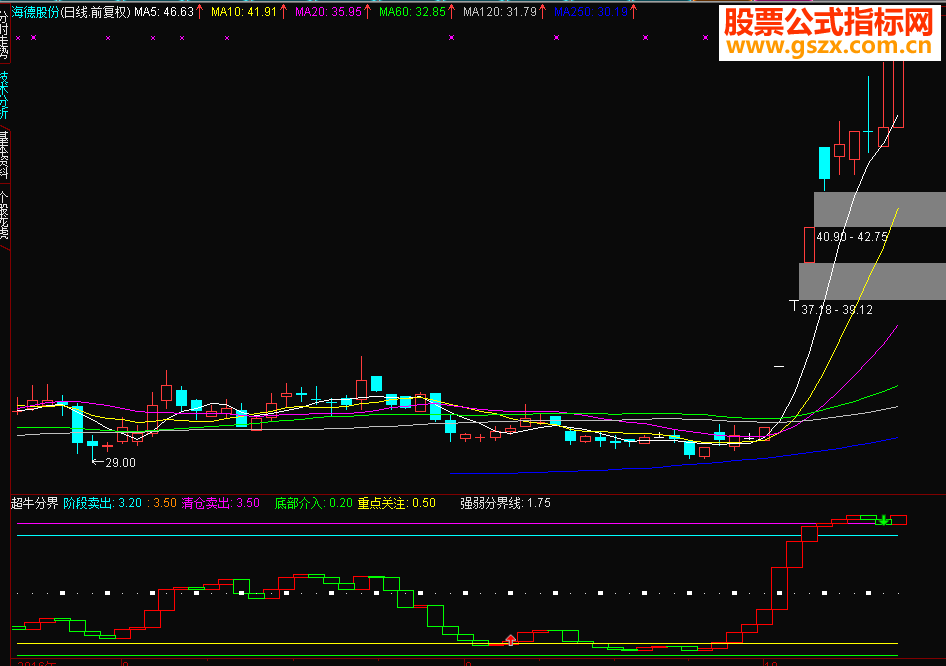Click the red up arrow beside MA60
946x666 pixels.
(x=451, y=11)
